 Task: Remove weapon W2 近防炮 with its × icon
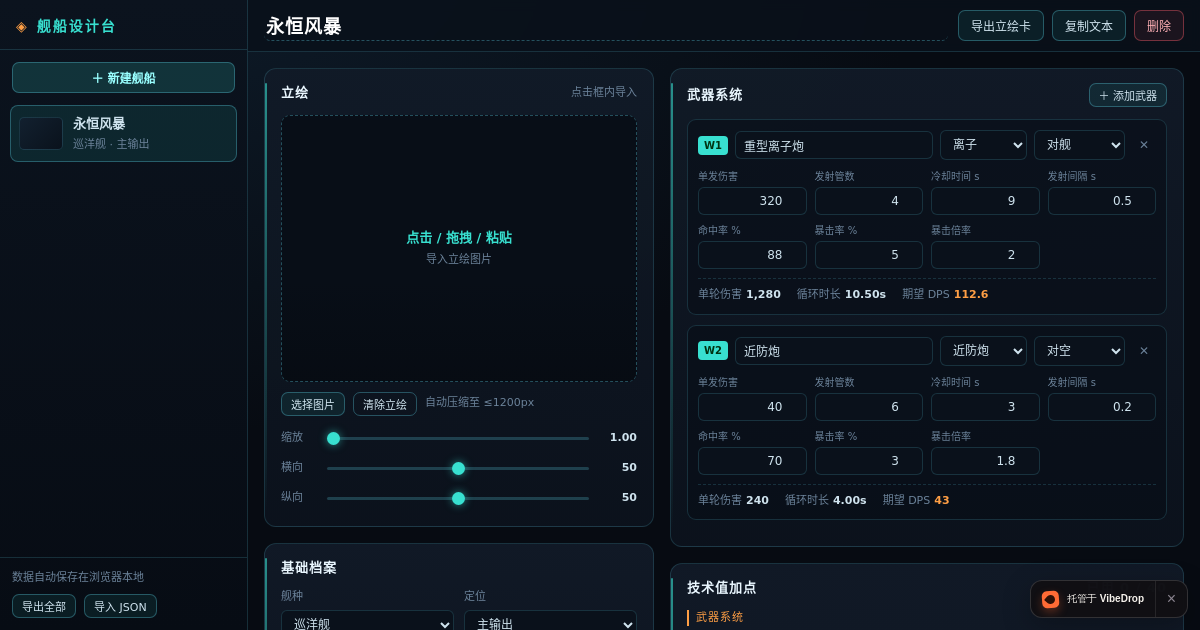pos(1144,351)
